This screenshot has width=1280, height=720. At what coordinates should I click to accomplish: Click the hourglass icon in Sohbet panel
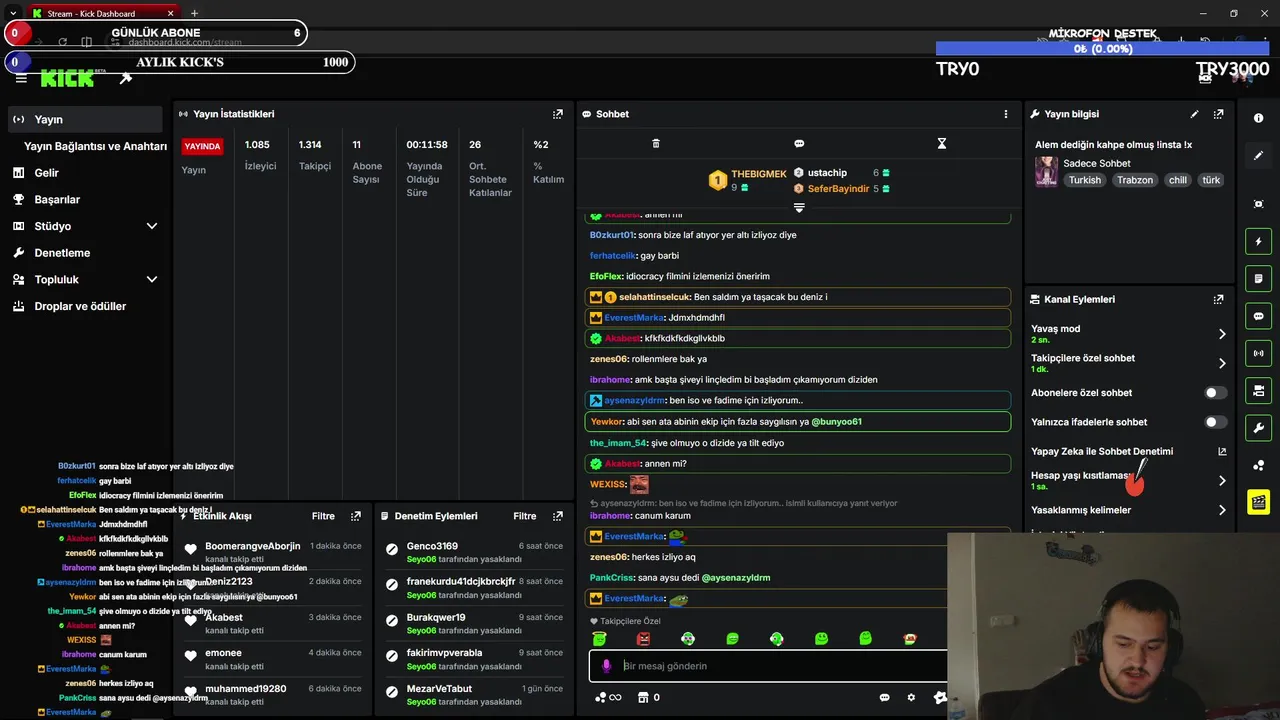pyautogui.click(x=941, y=144)
